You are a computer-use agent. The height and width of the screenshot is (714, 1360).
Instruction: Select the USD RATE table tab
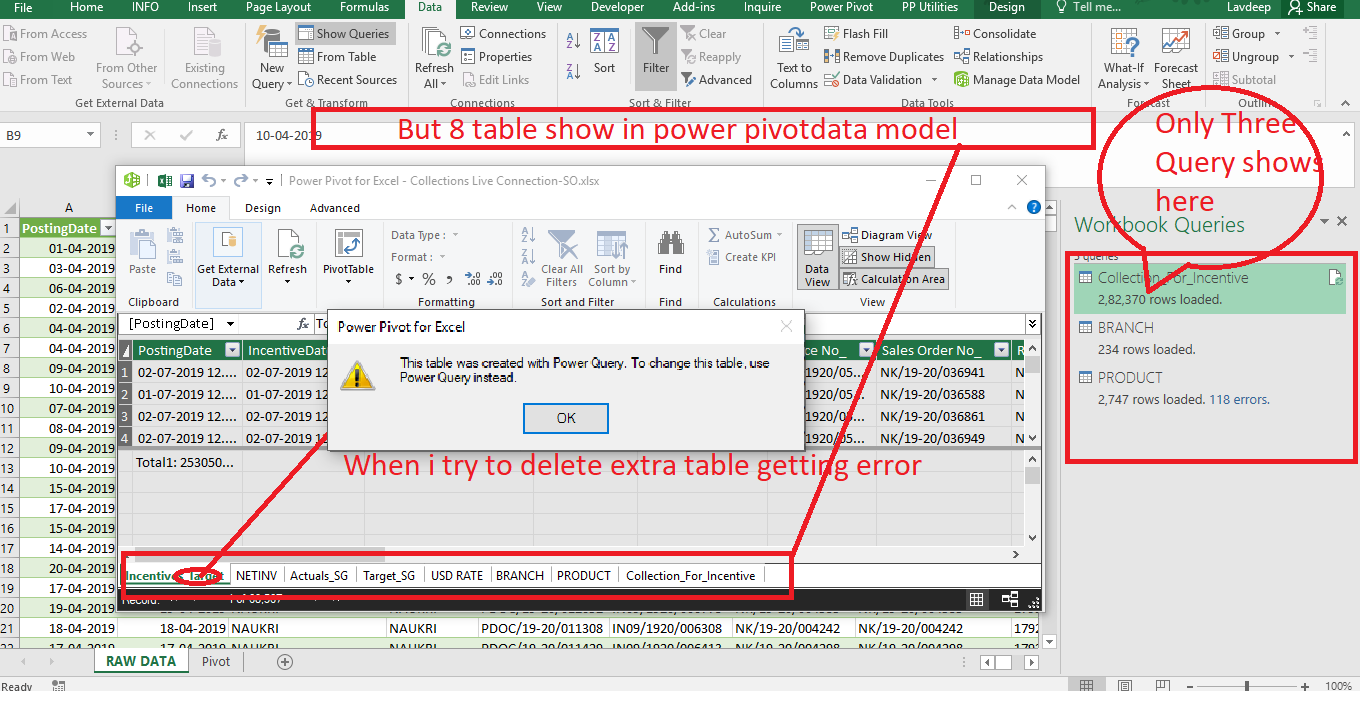pyautogui.click(x=456, y=575)
